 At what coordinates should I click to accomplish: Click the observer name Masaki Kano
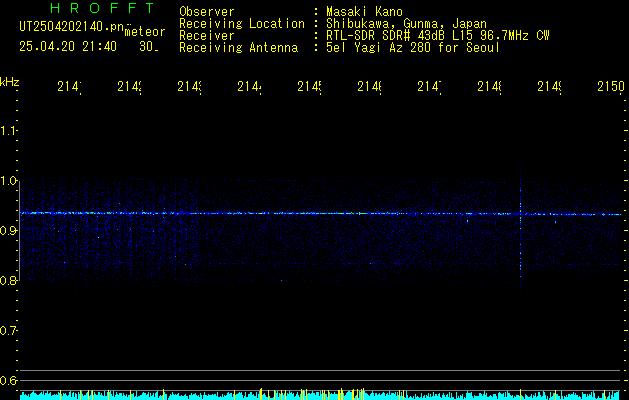coord(364,12)
